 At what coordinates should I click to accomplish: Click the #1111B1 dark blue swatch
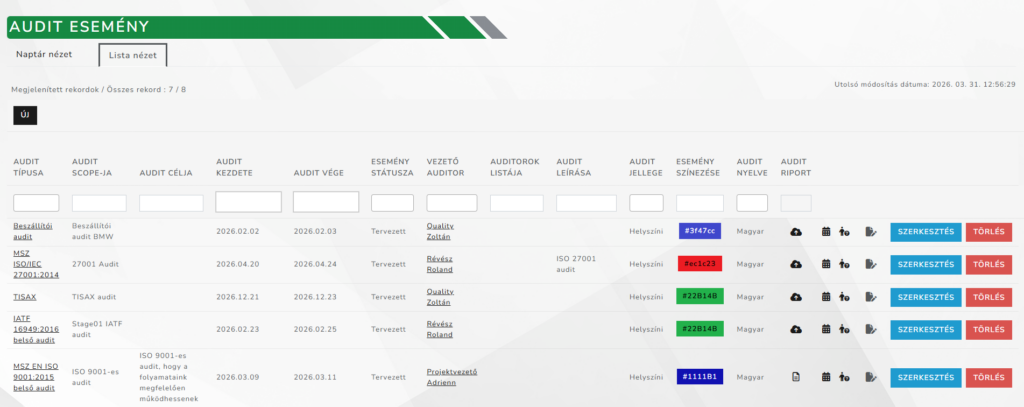coord(699,377)
